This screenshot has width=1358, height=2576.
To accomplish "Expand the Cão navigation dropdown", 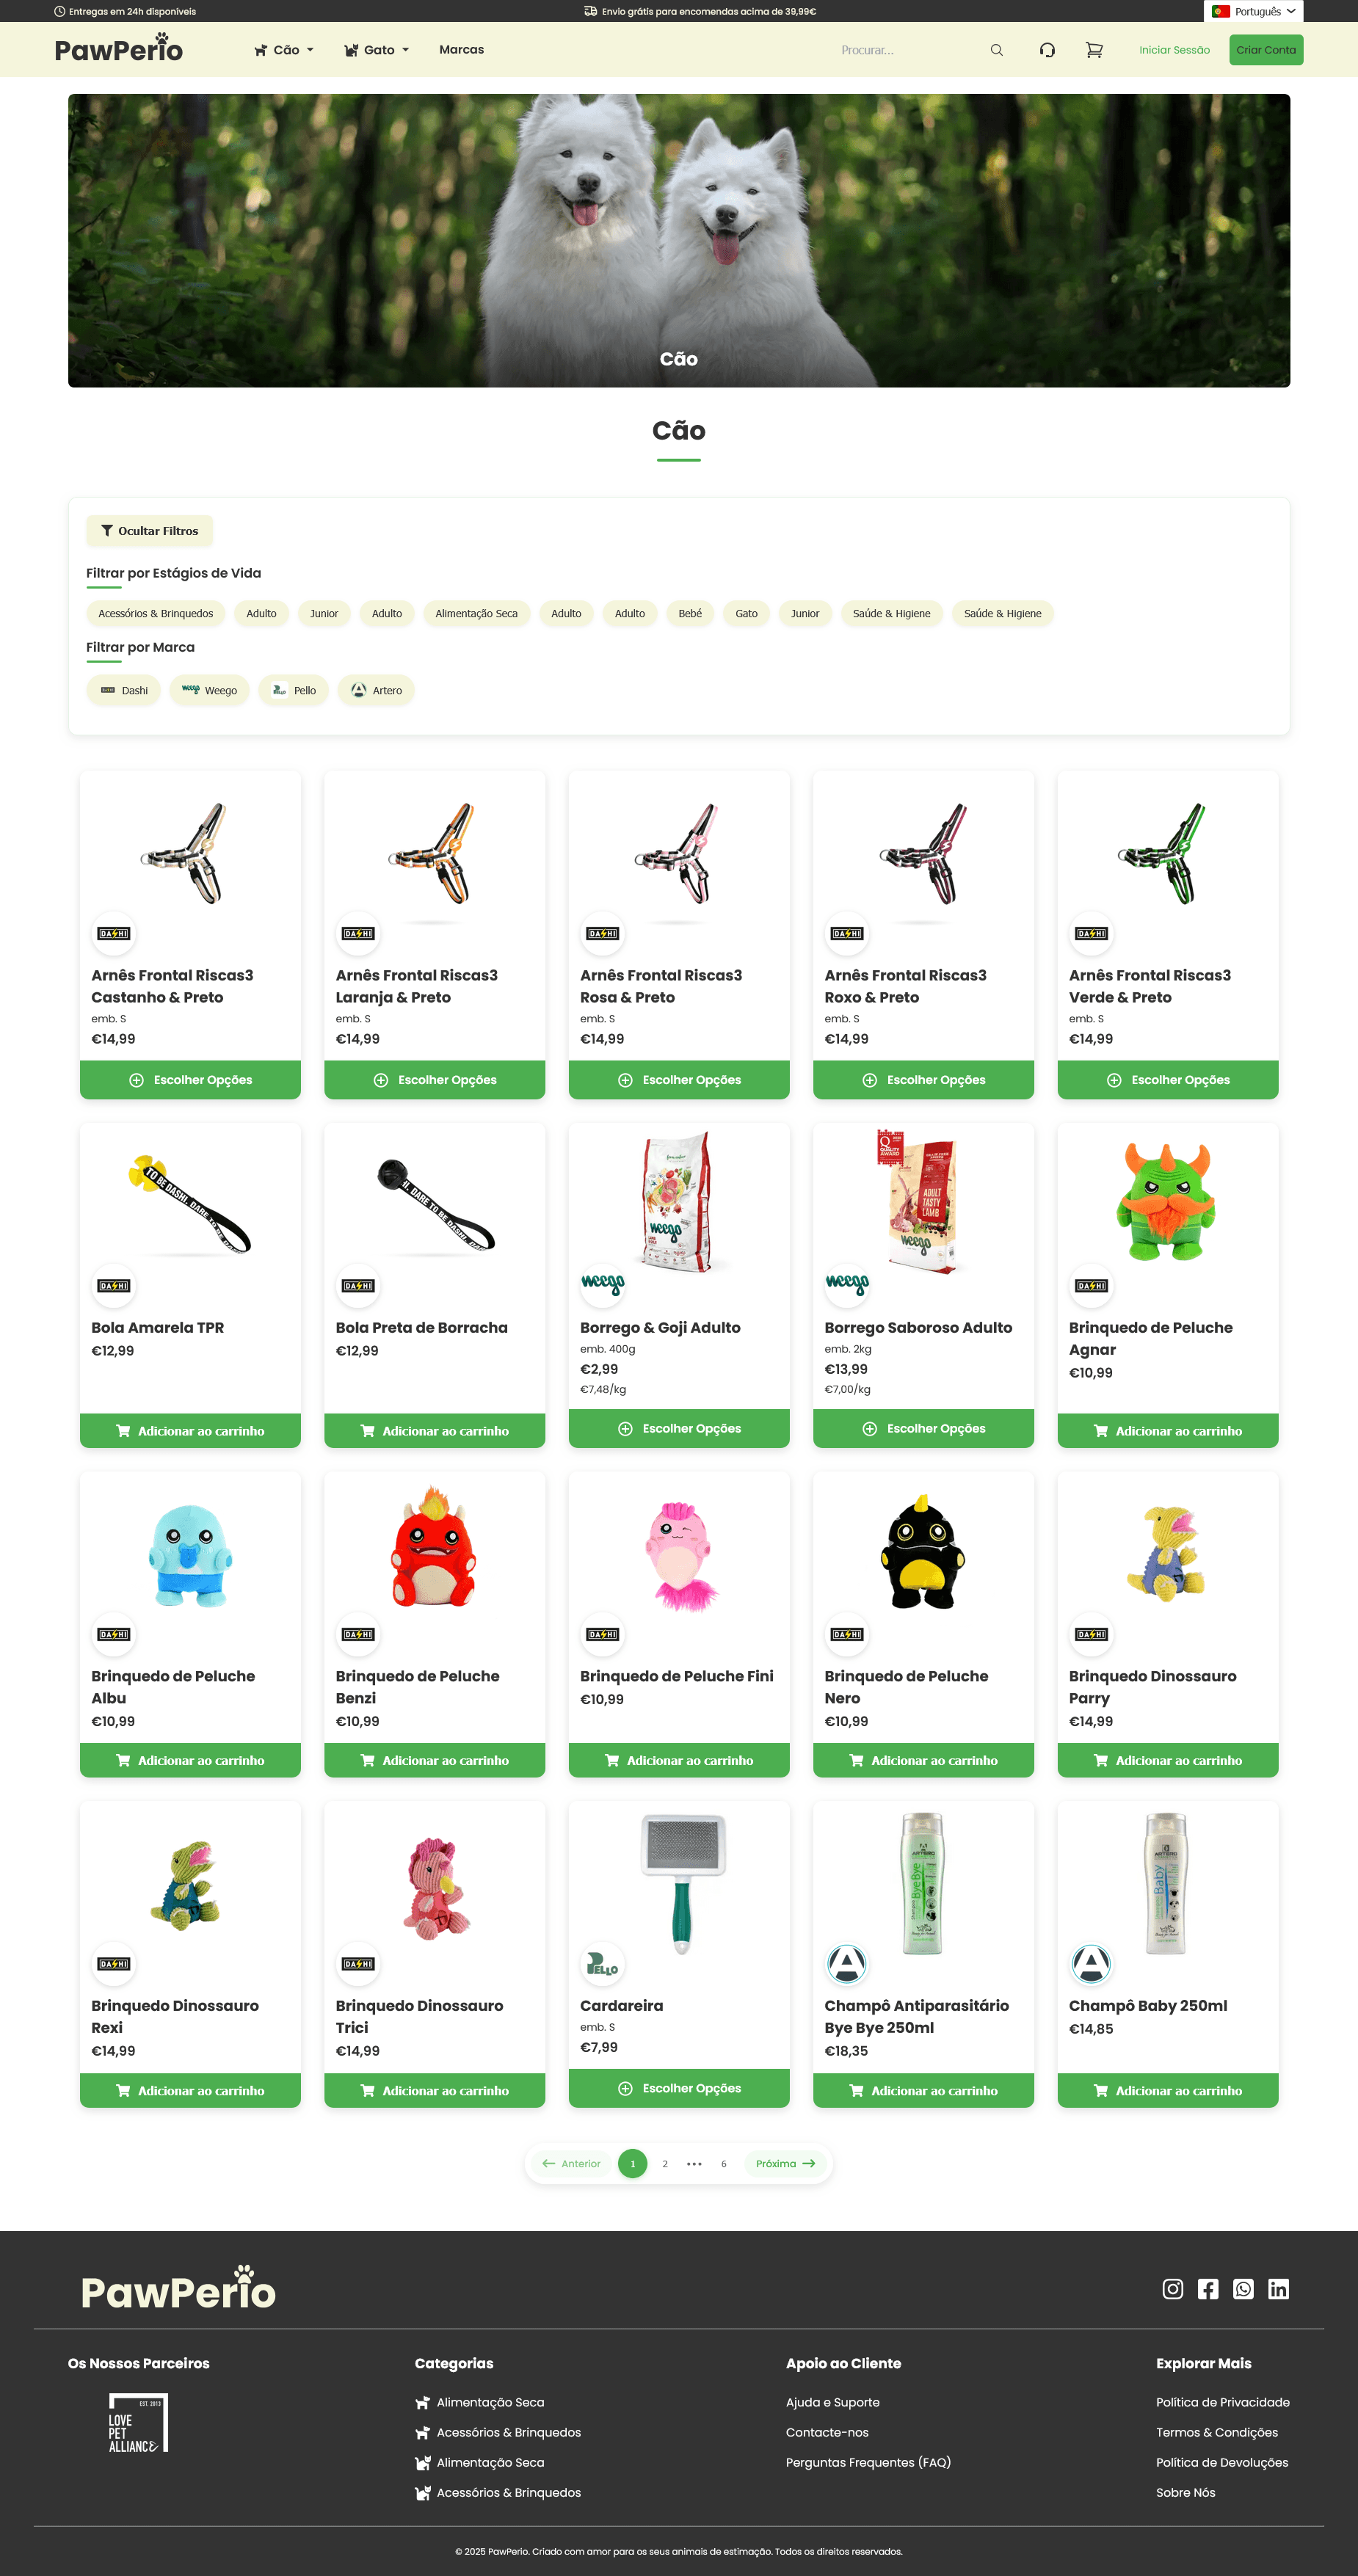I will [x=284, y=50].
